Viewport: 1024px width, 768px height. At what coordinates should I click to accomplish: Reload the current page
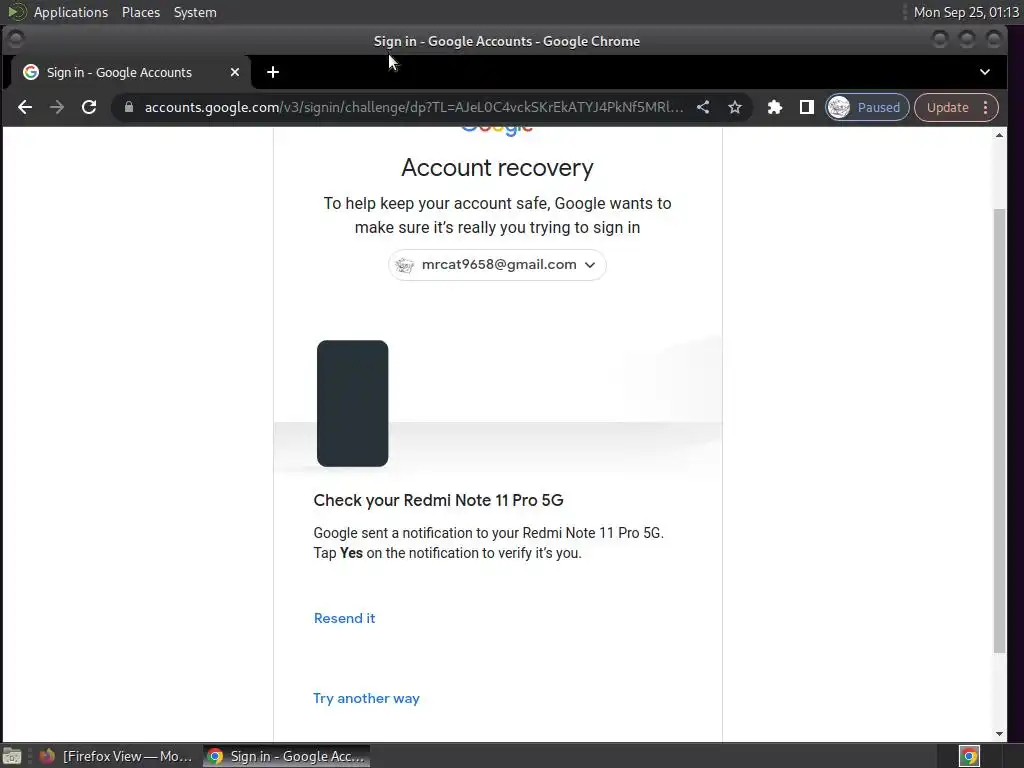coord(89,107)
